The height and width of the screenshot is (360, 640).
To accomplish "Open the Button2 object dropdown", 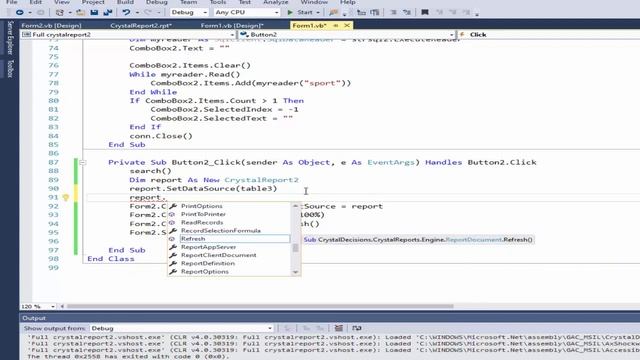I will pyautogui.click(x=347, y=35).
